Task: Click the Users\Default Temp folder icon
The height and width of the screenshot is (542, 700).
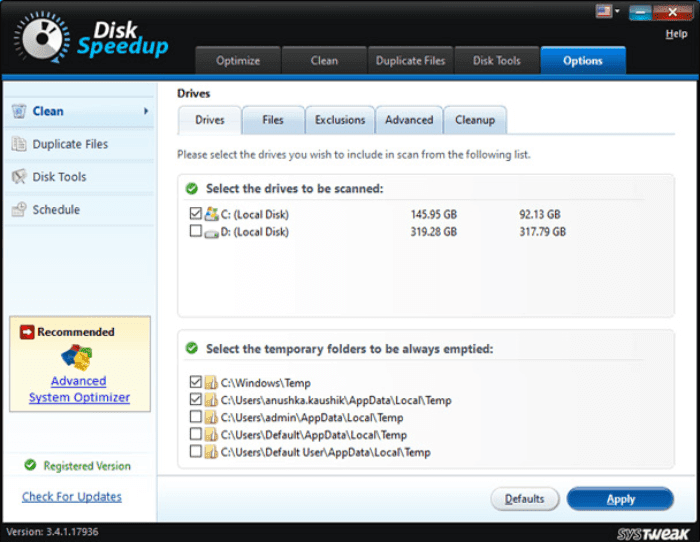Action: coord(211,435)
